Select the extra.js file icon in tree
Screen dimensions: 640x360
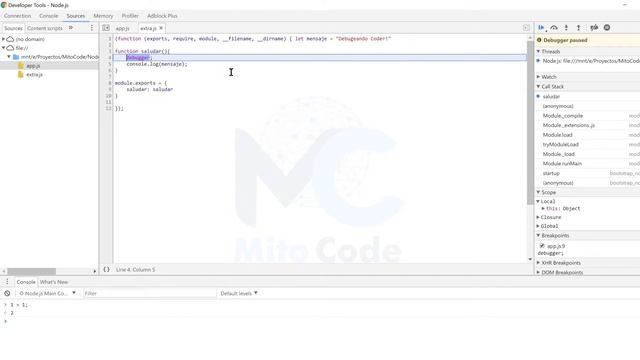pos(20,75)
